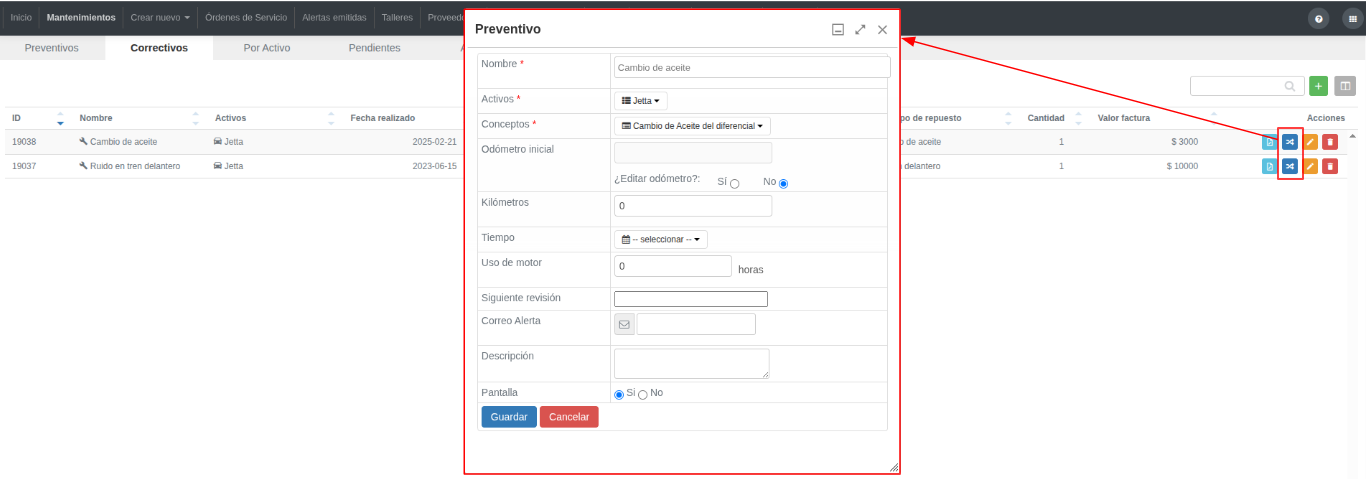Delete the $ 3000 row with the trash icon
The width and height of the screenshot is (1366, 479).
pos(1330,142)
